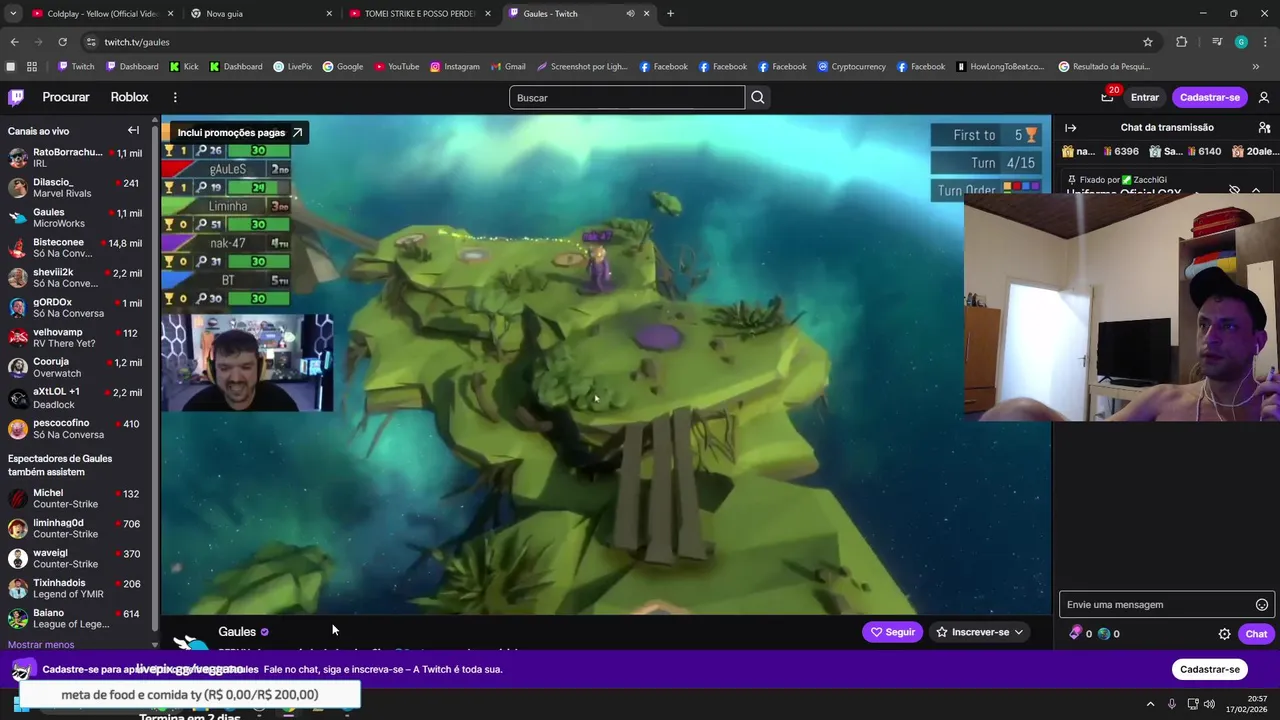Show more bookmarks chevron
The height and width of the screenshot is (720, 1280).
[x=1256, y=67]
